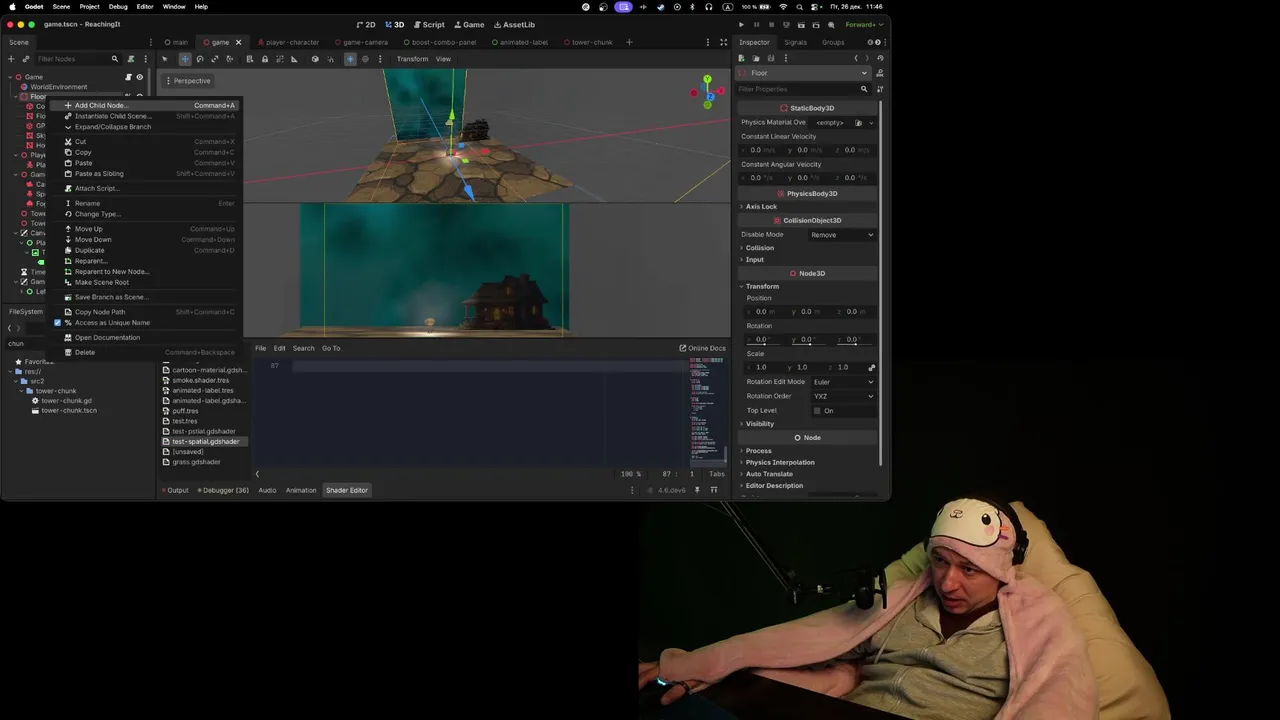Image resolution: width=1280 pixels, height=720 pixels.
Task: Open Transform menu in viewport toolbar
Action: (x=412, y=59)
